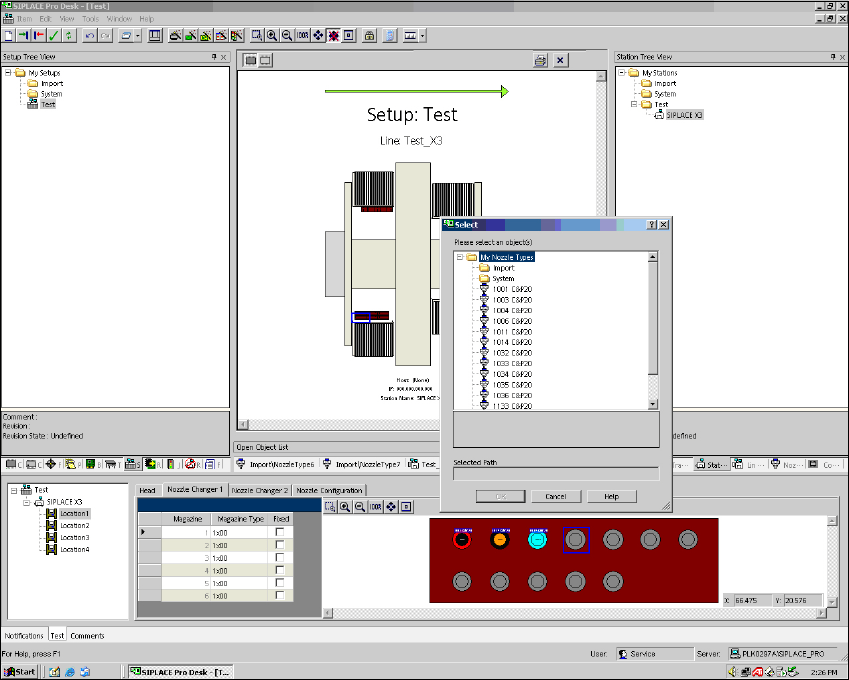This screenshot has height=680, width=849.
Task: Click the orange nozzle in the magazine view
Action: click(500, 540)
